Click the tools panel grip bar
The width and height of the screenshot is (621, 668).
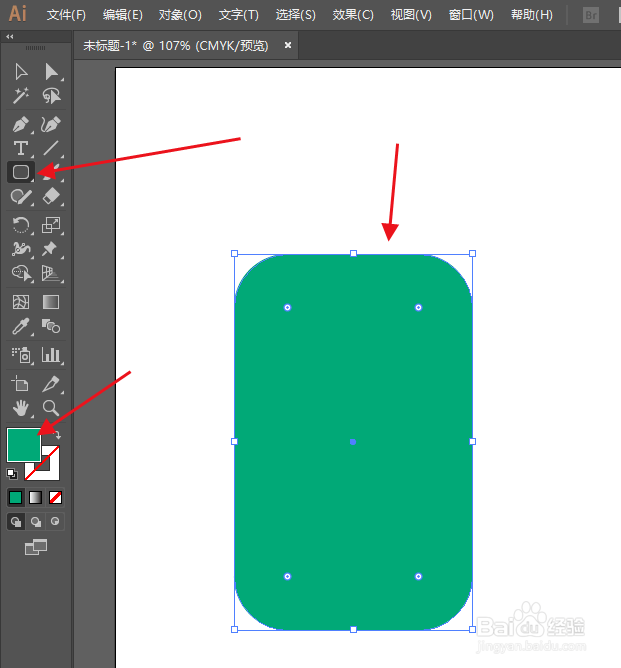tap(35, 48)
